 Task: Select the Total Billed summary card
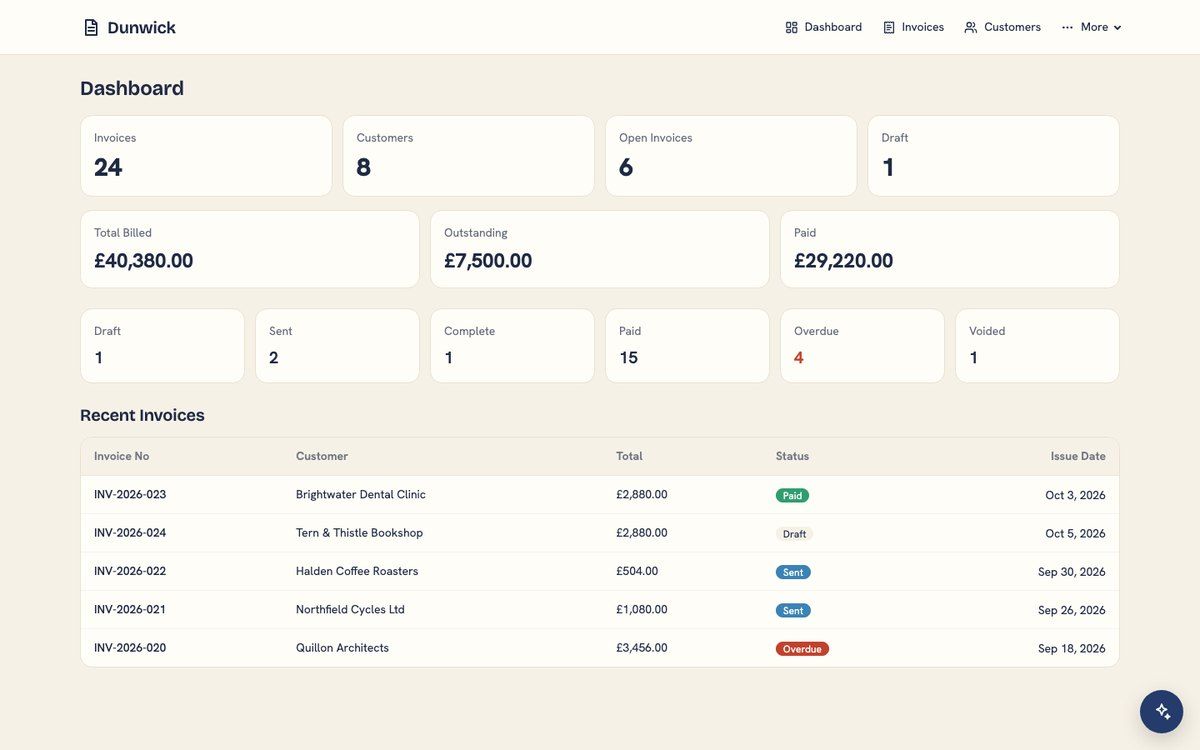point(250,249)
